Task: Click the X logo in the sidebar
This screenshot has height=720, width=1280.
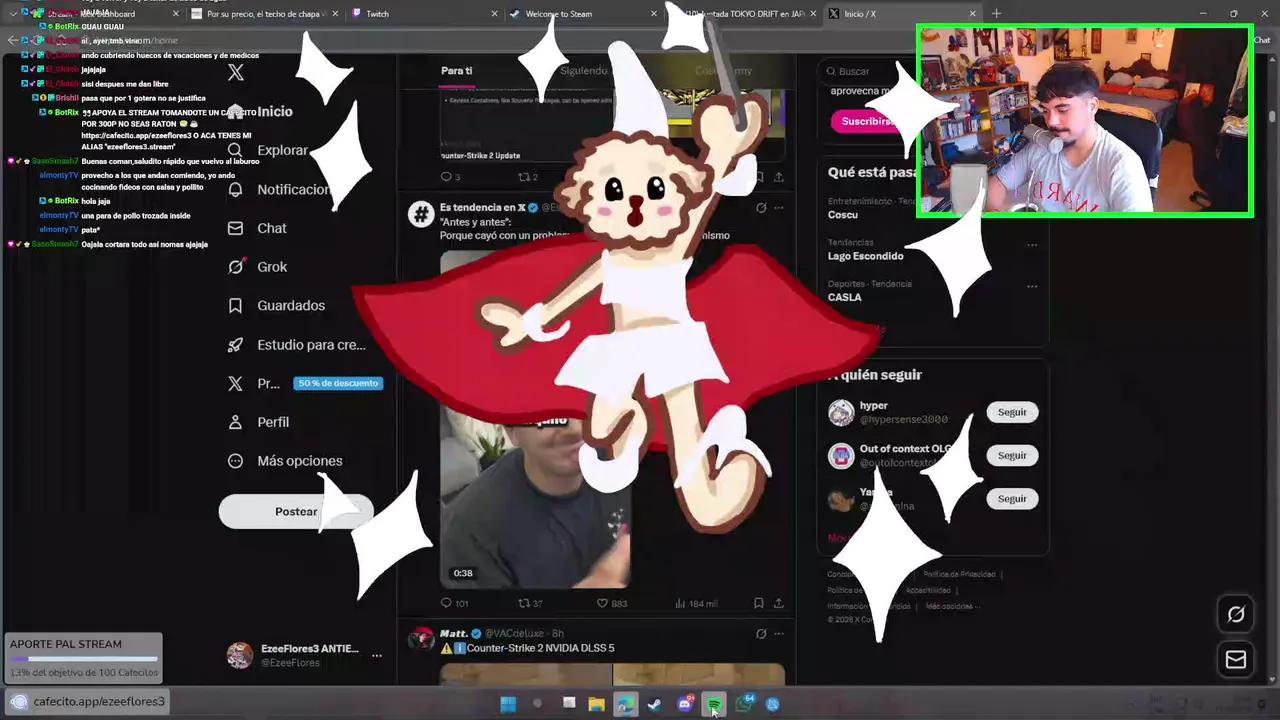Action: coord(236,72)
